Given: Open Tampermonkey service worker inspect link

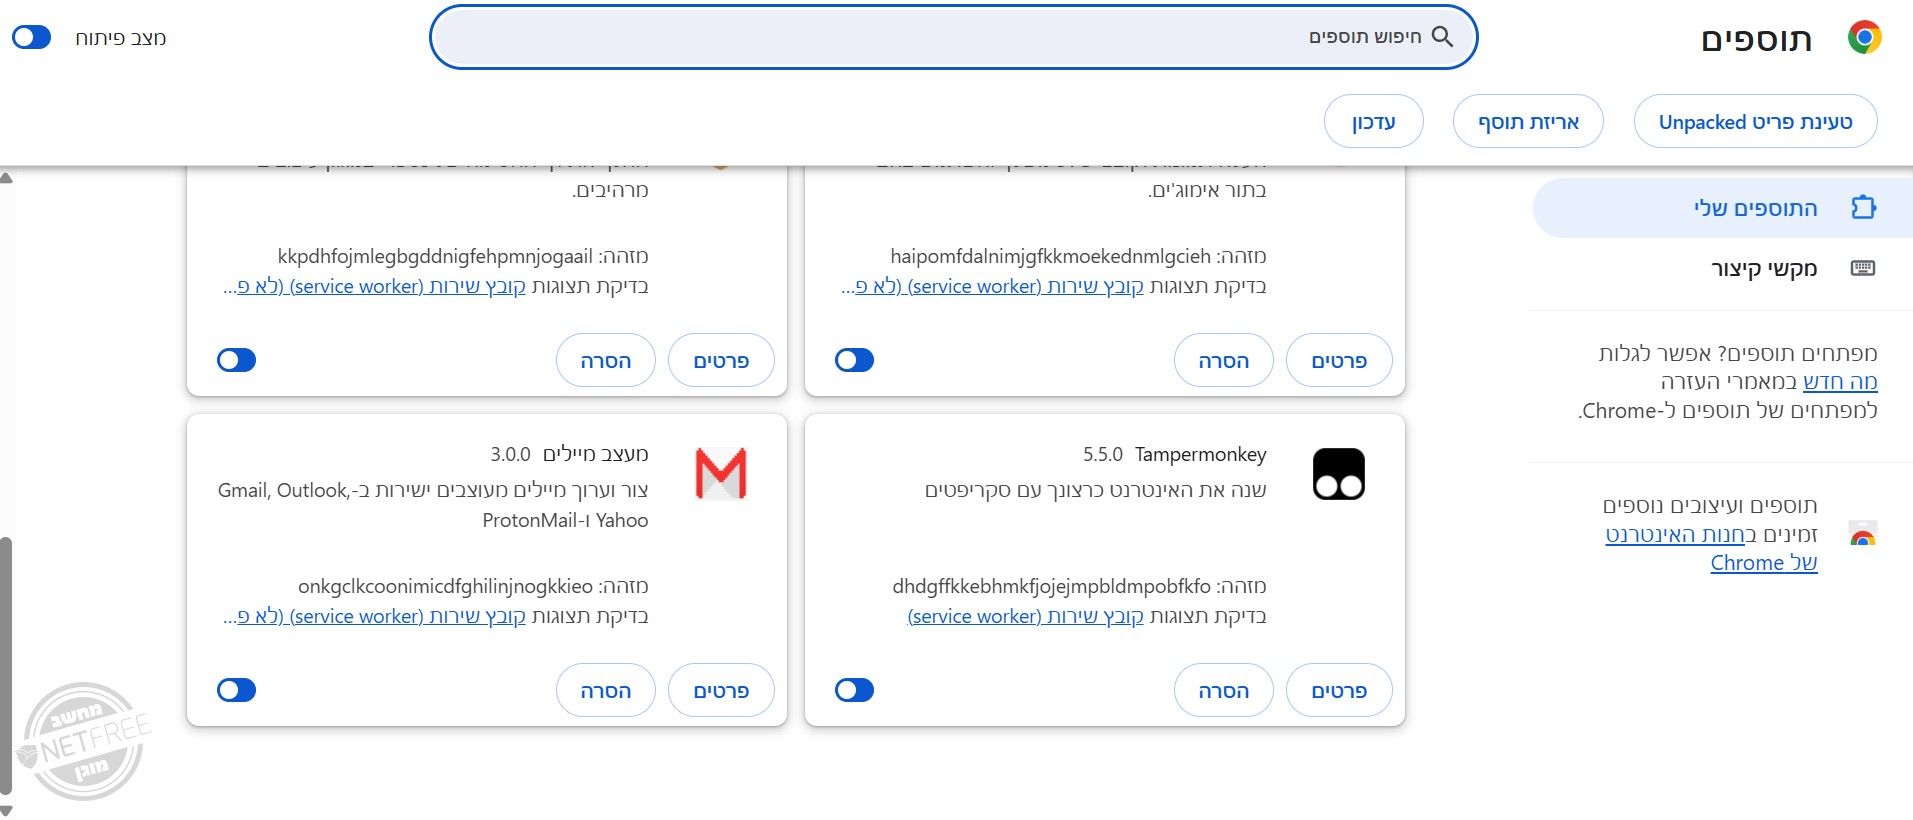Looking at the screenshot, I should [x=1025, y=616].
